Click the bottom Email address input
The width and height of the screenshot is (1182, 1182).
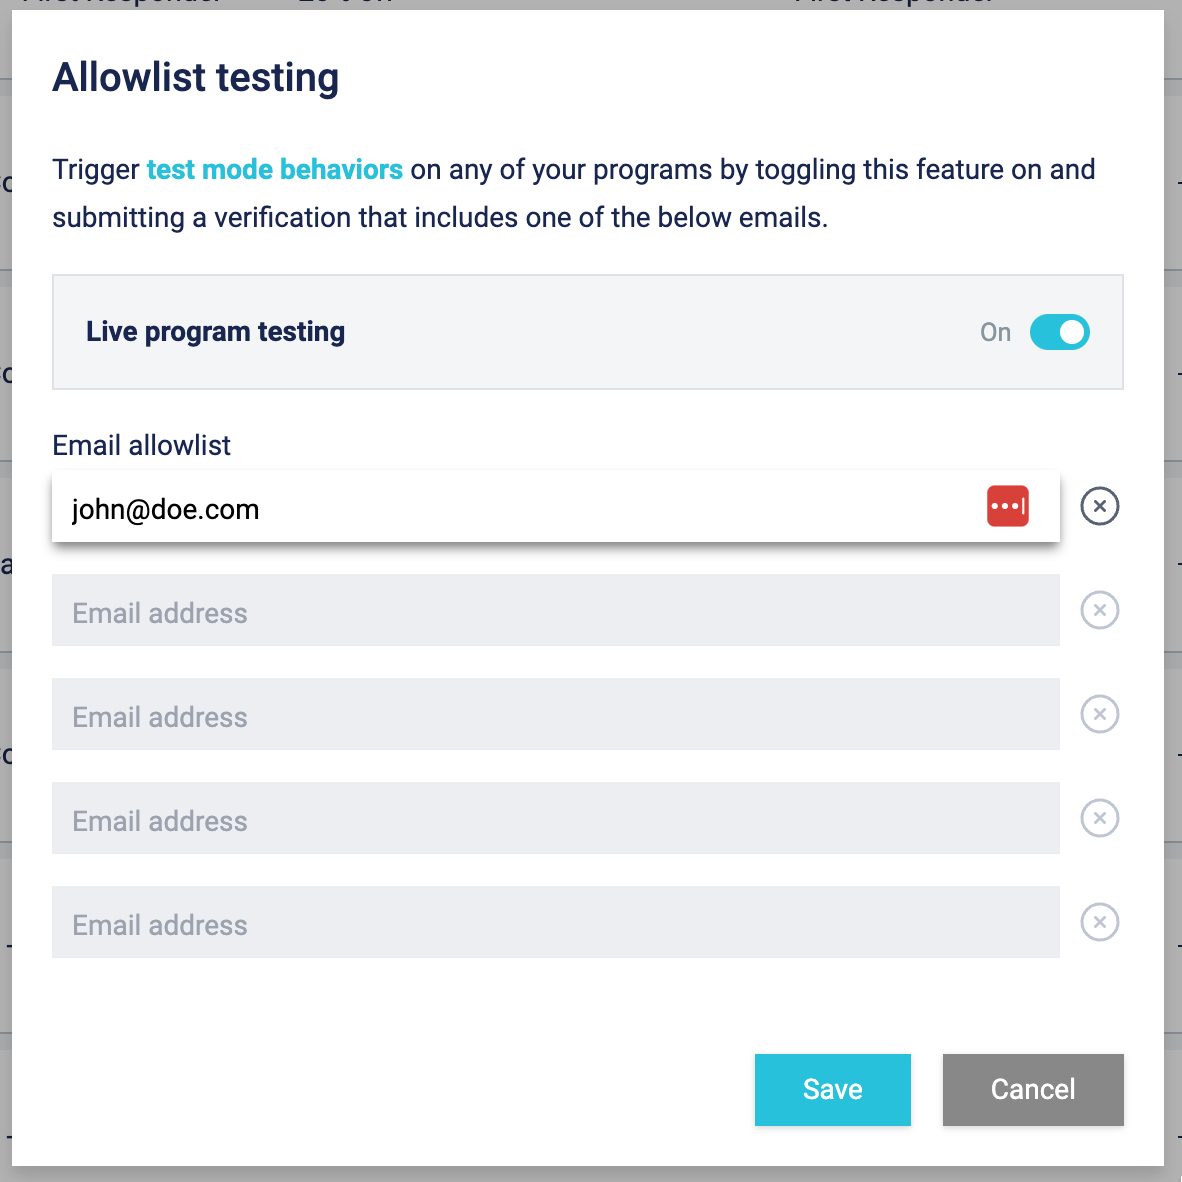[x=555, y=922]
